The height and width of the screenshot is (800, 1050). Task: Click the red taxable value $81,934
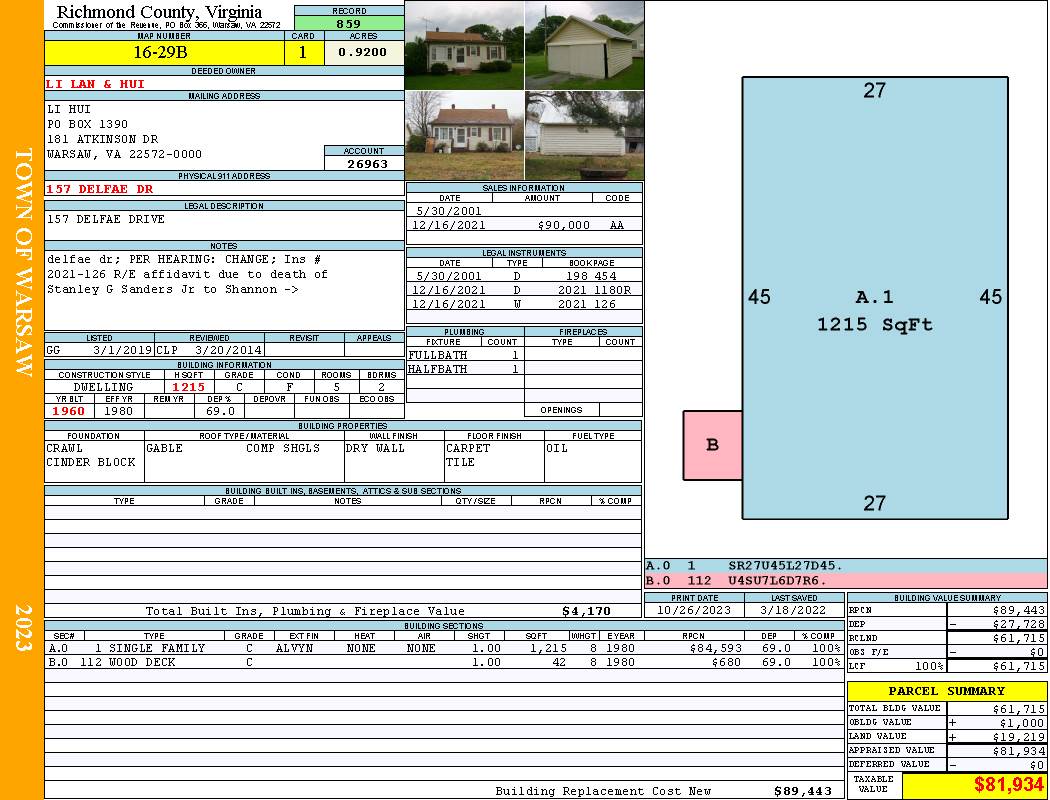(974, 785)
